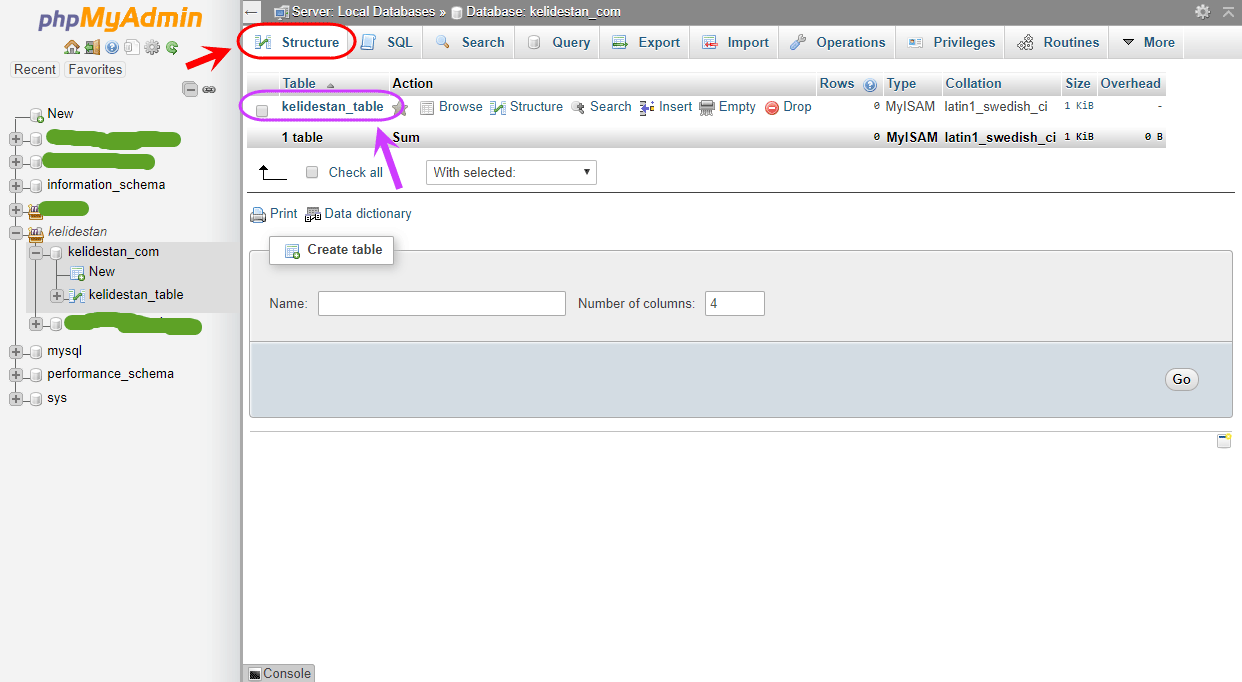Select sys database in navigation tree
1242x682 pixels.
coord(57,398)
